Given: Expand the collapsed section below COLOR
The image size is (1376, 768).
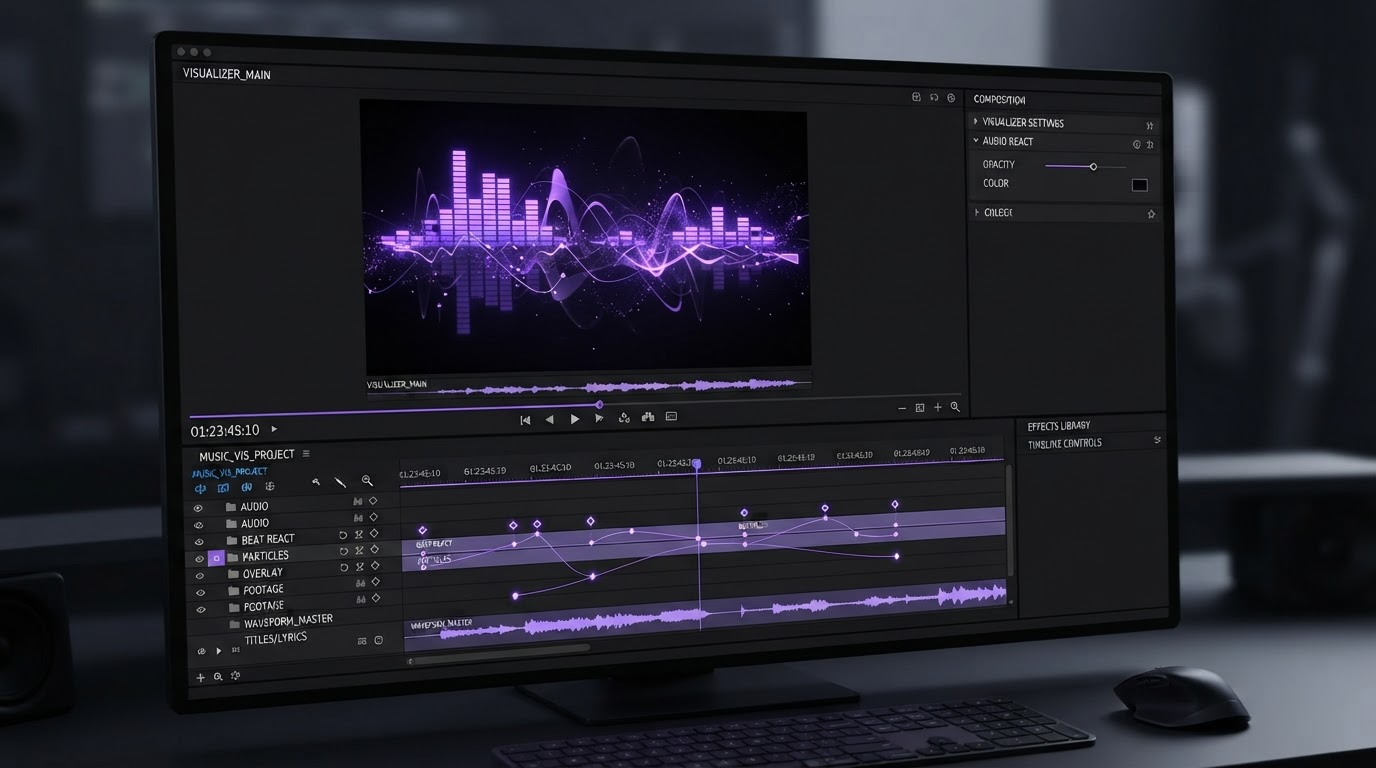Looking at the screenshot, I should (977, 212).
